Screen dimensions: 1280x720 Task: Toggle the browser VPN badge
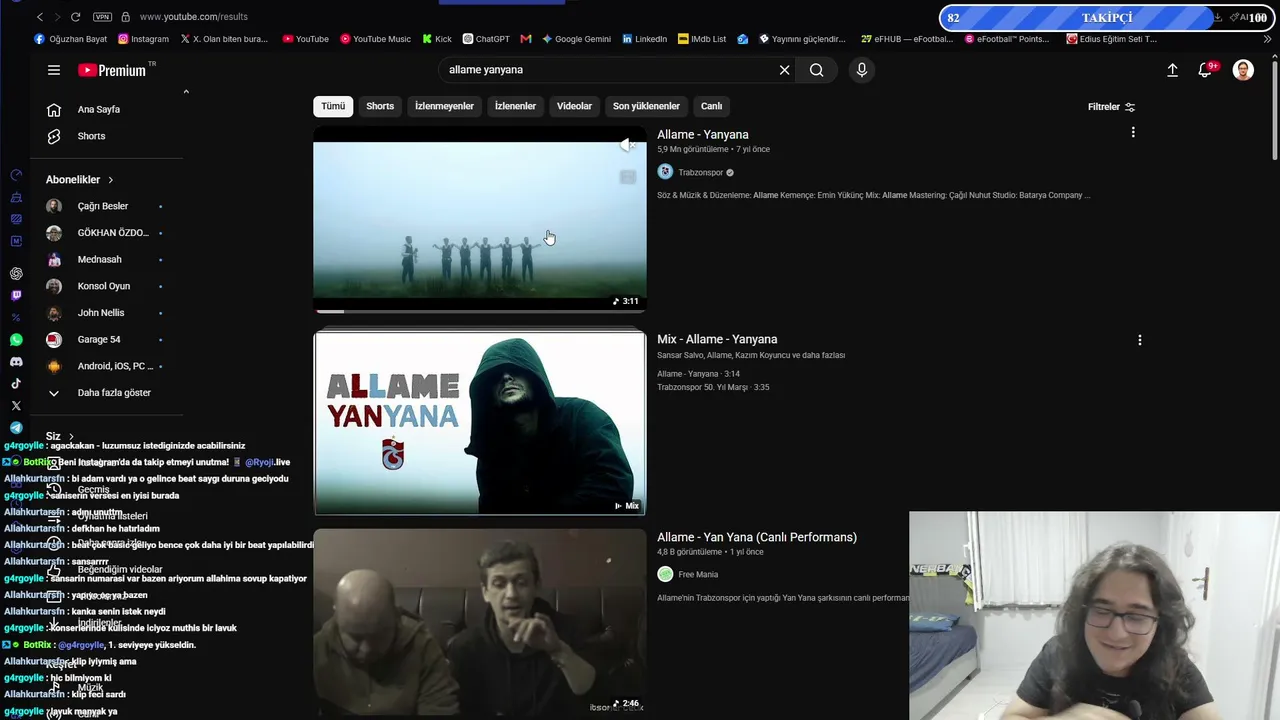tap(102, 17)
